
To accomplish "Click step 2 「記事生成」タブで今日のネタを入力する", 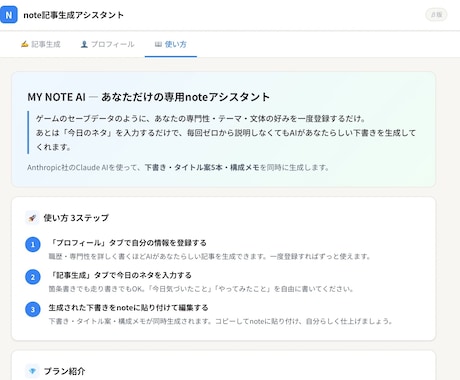I will [x=120, y=275].
